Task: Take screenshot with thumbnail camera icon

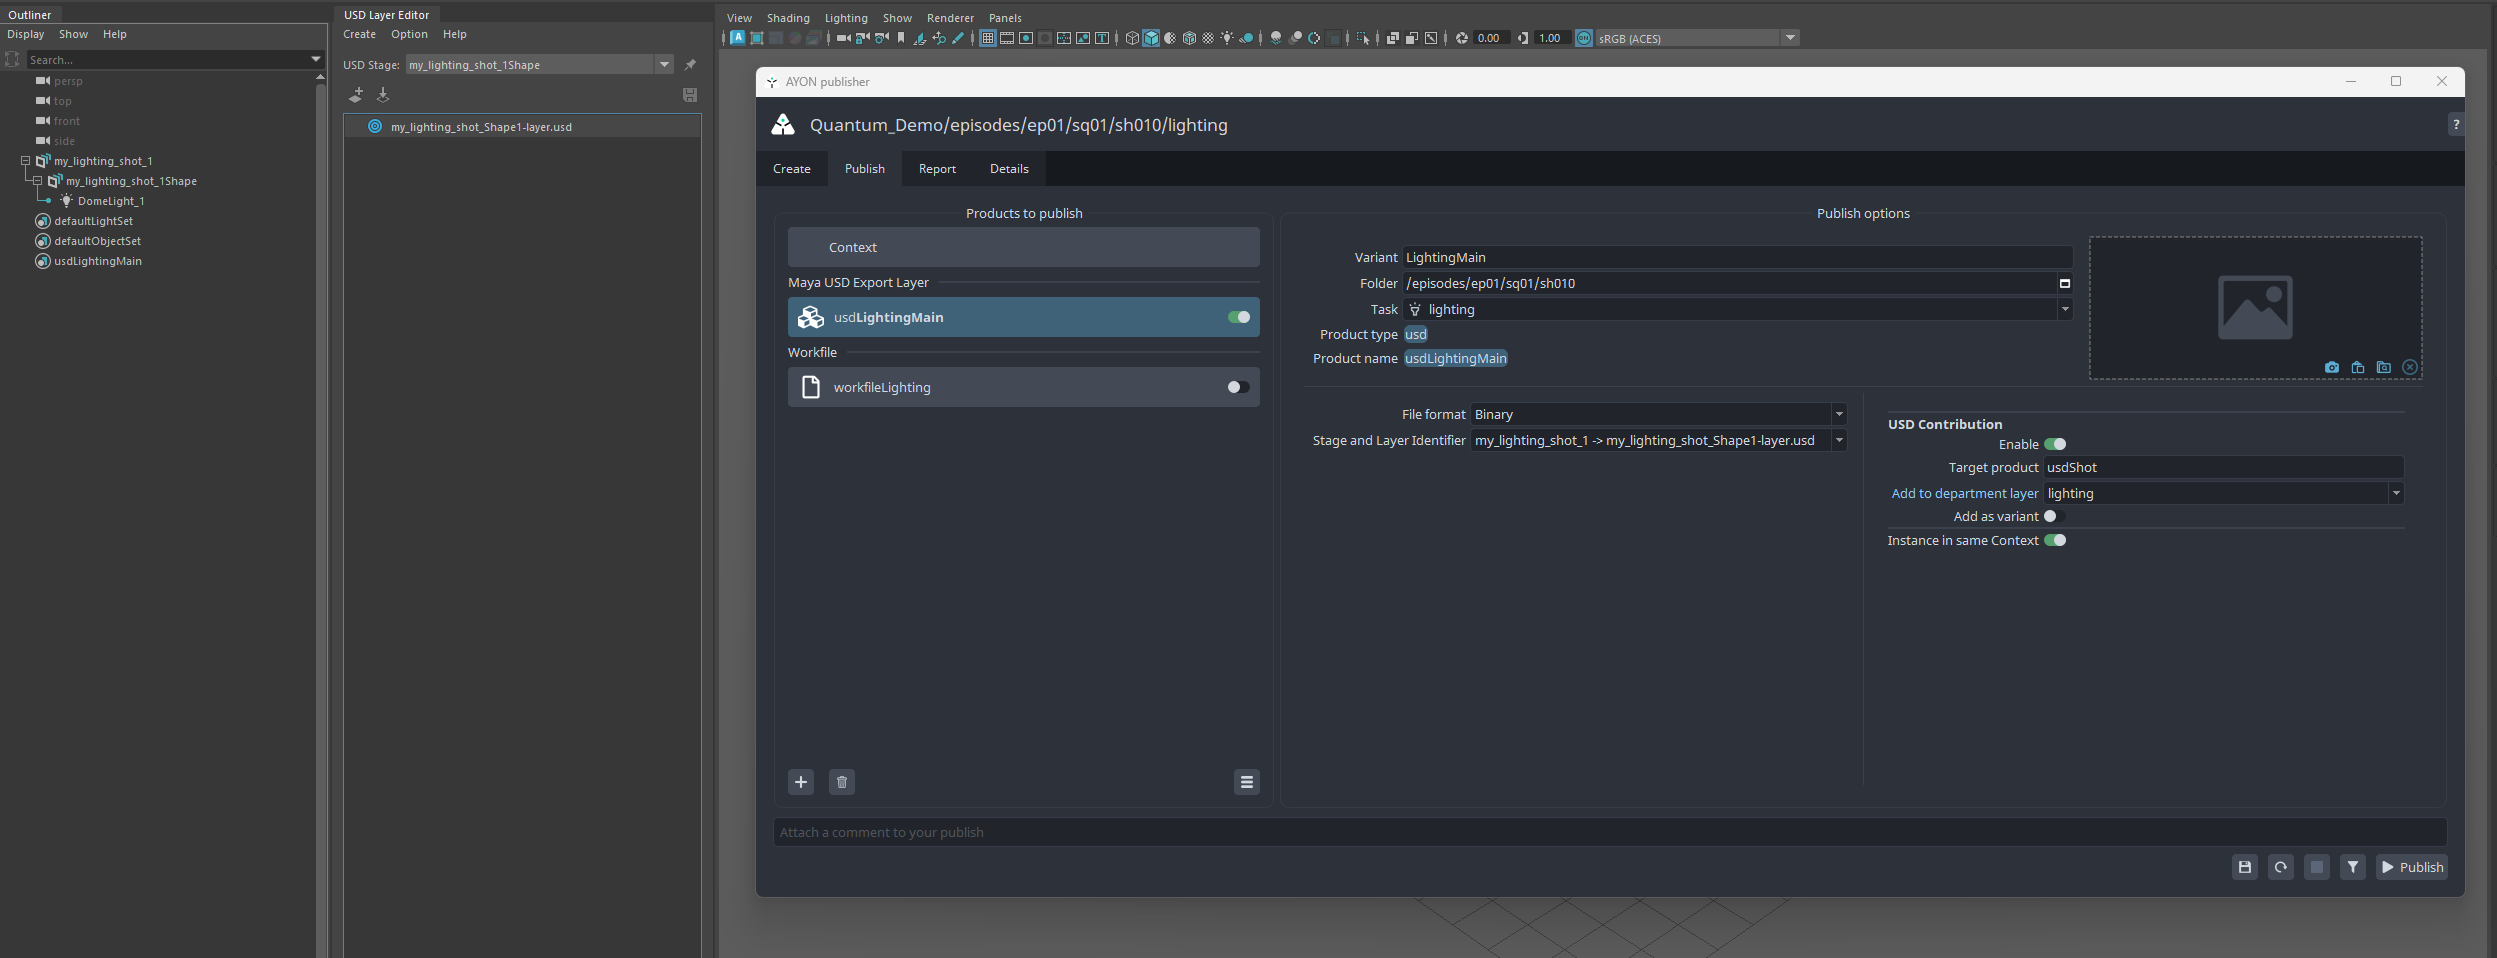Action: 2331,367
